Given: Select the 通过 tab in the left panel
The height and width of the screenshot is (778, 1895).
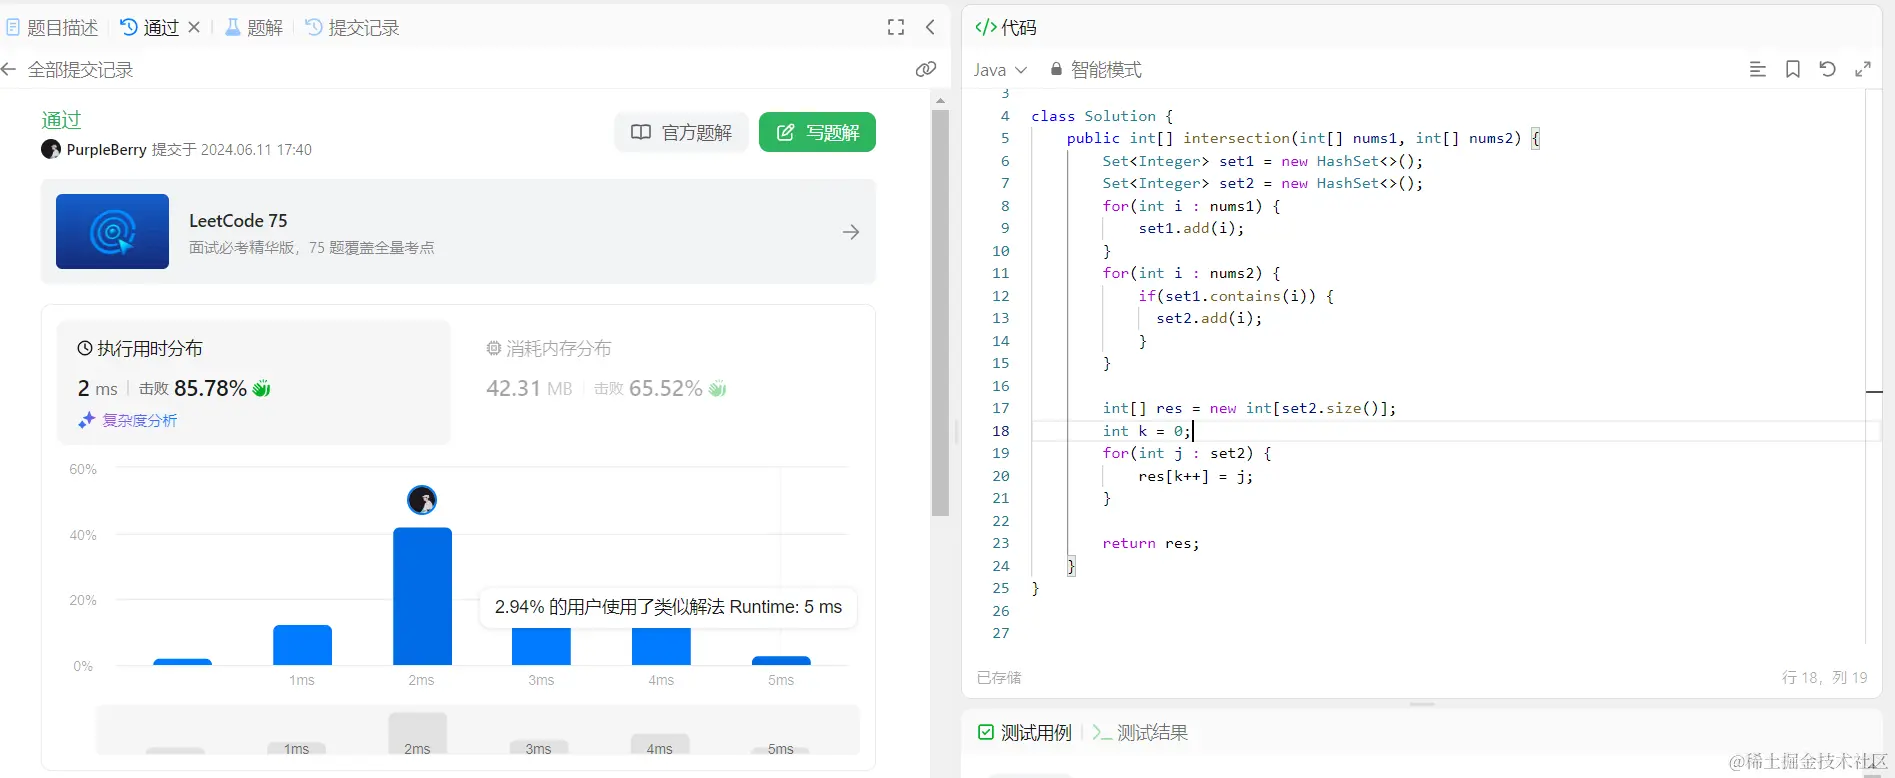Looking at the screenshot, I should click(150, 27).
